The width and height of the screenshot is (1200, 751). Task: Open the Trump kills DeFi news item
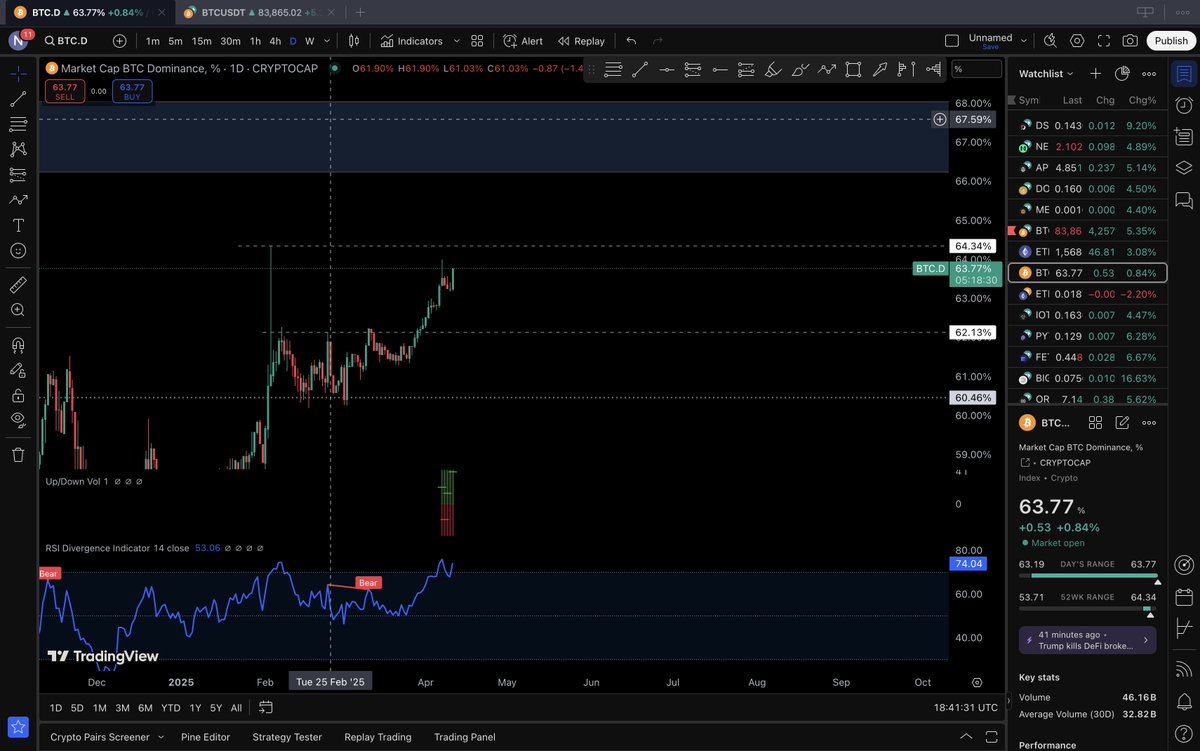tap(1087, 640)
